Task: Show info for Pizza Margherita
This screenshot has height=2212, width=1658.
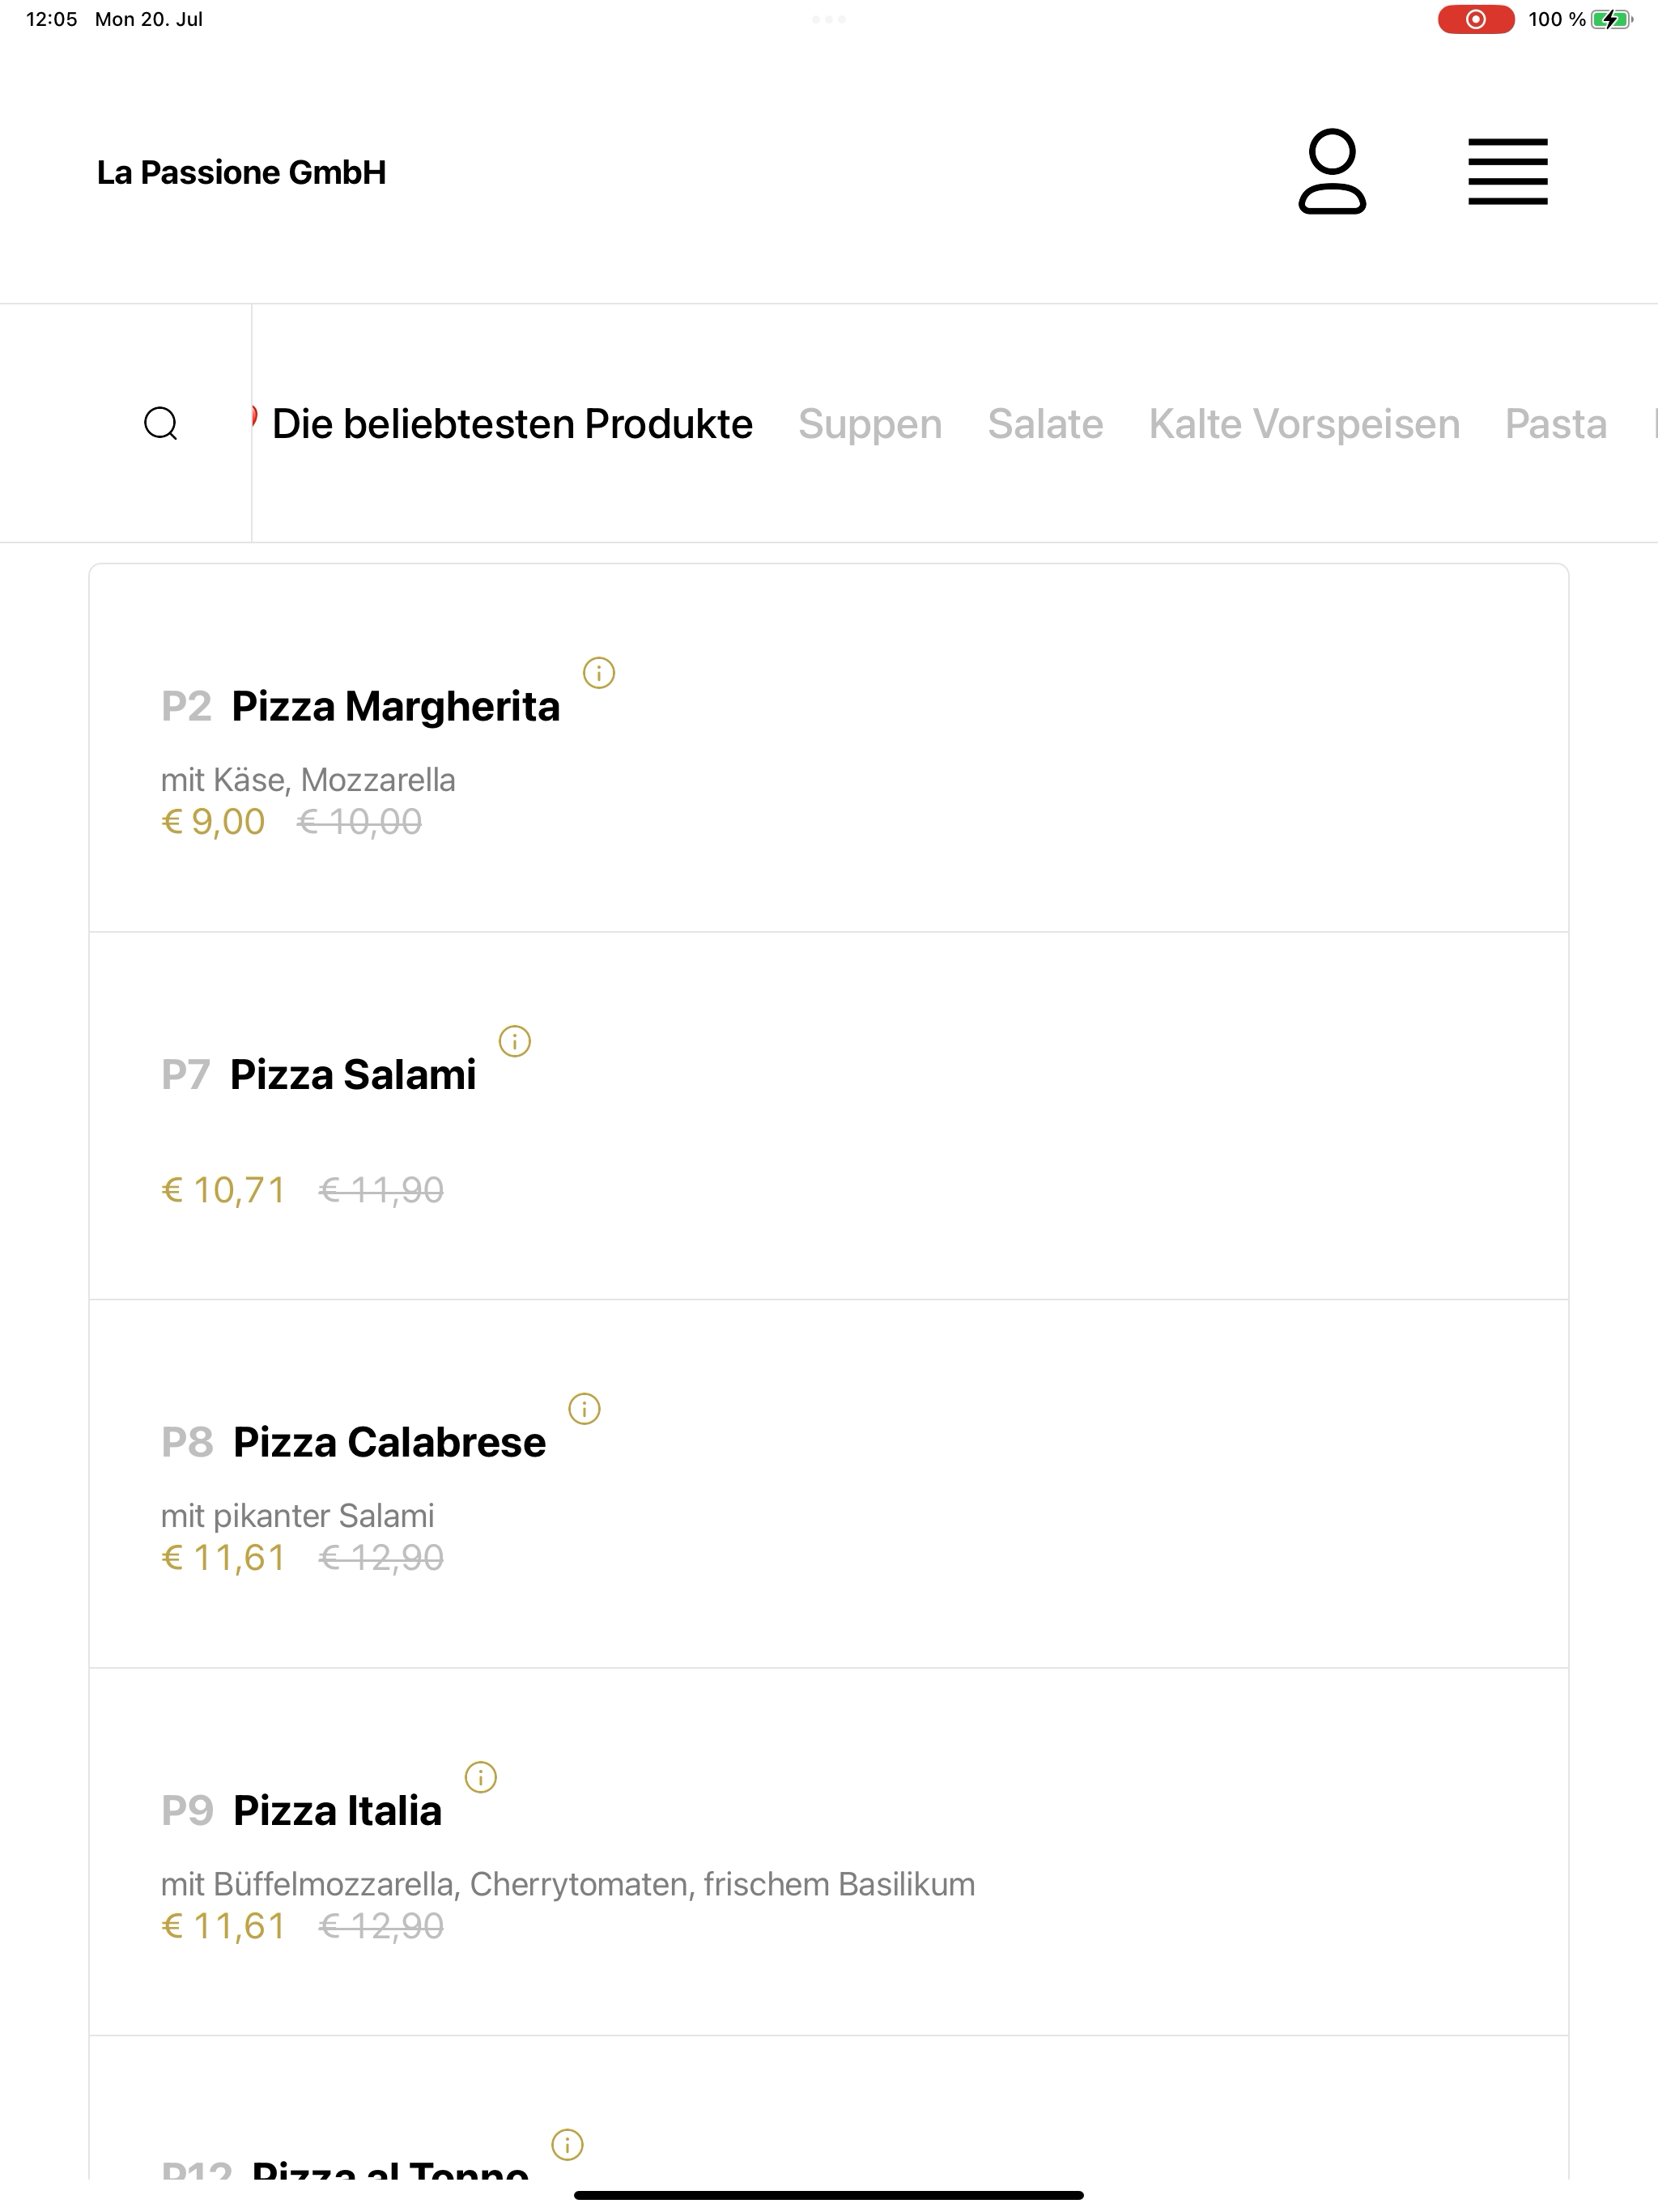Action: 599,673
